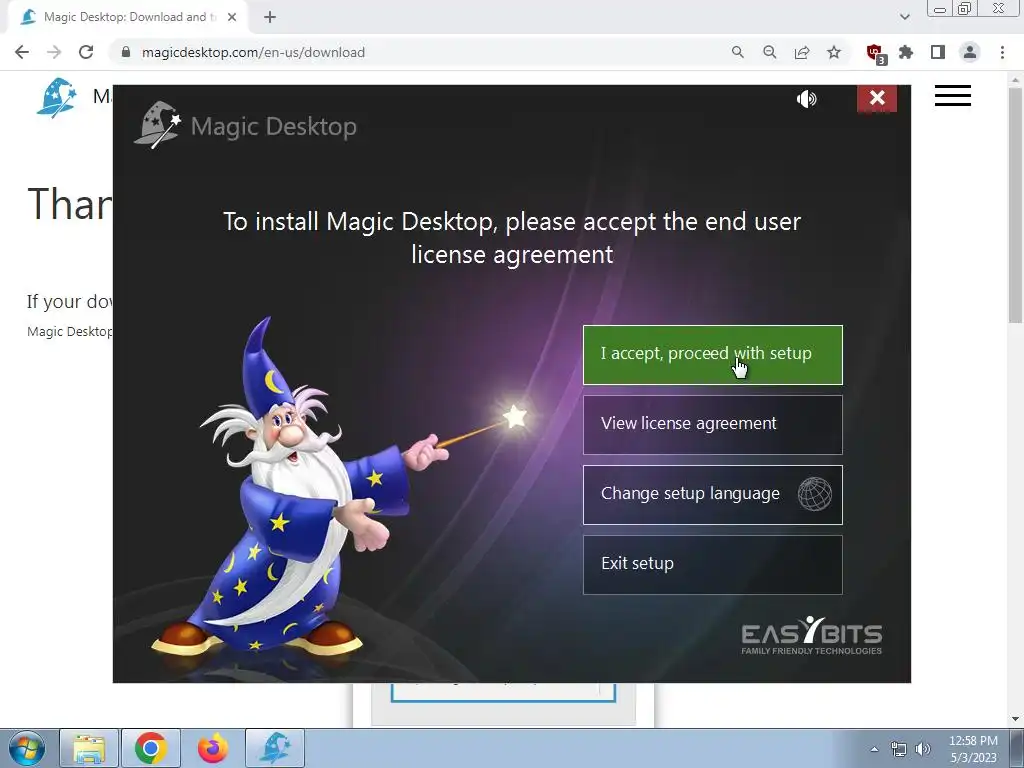Focus the address bar with magicdesktop.com URL

(418, 52)
